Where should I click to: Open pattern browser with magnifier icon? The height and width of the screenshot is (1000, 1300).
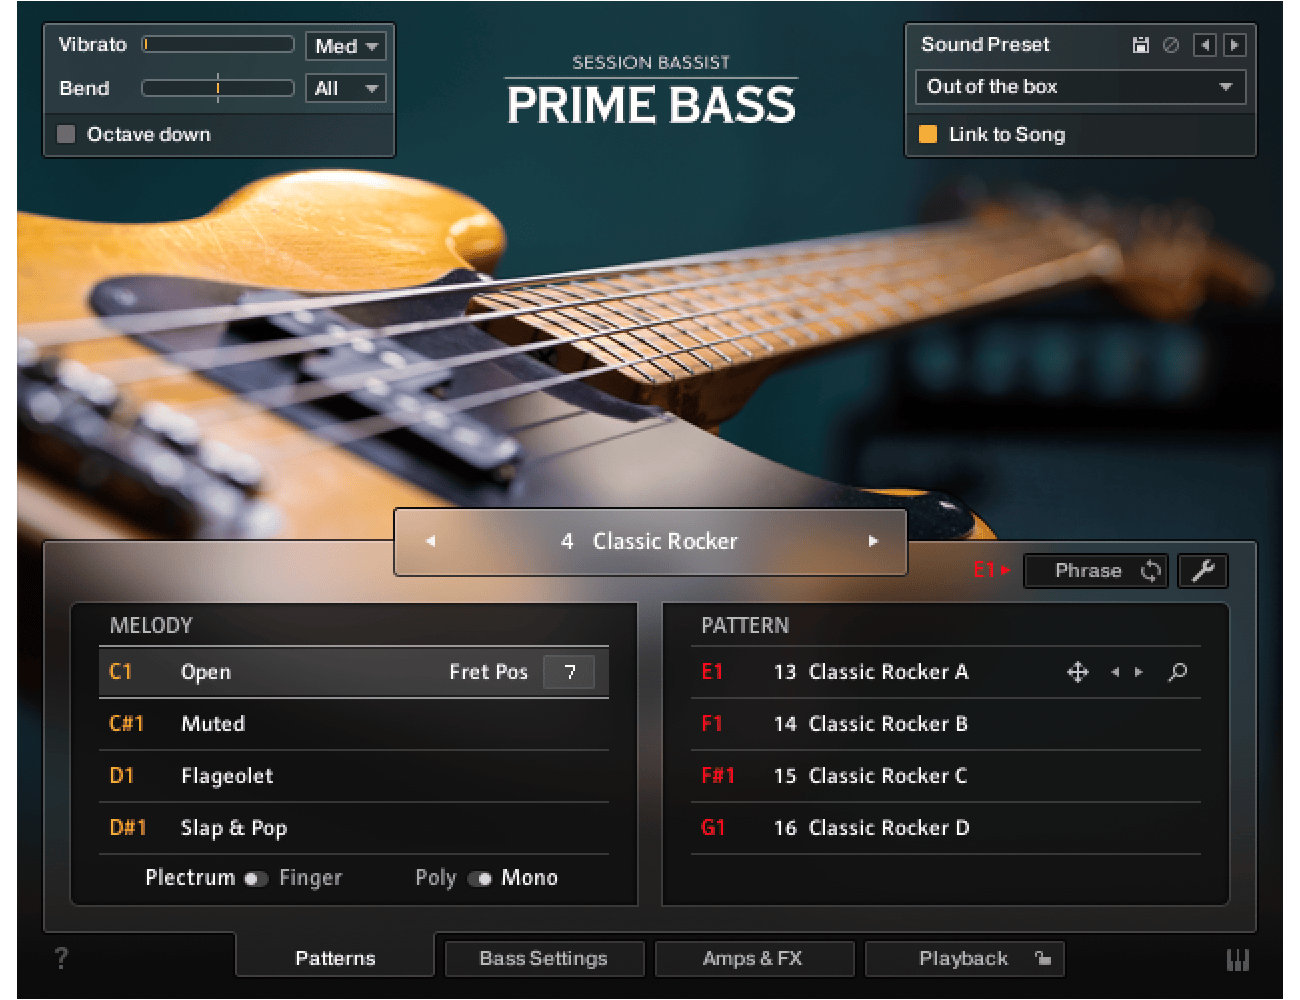[x=1178, y=672]
